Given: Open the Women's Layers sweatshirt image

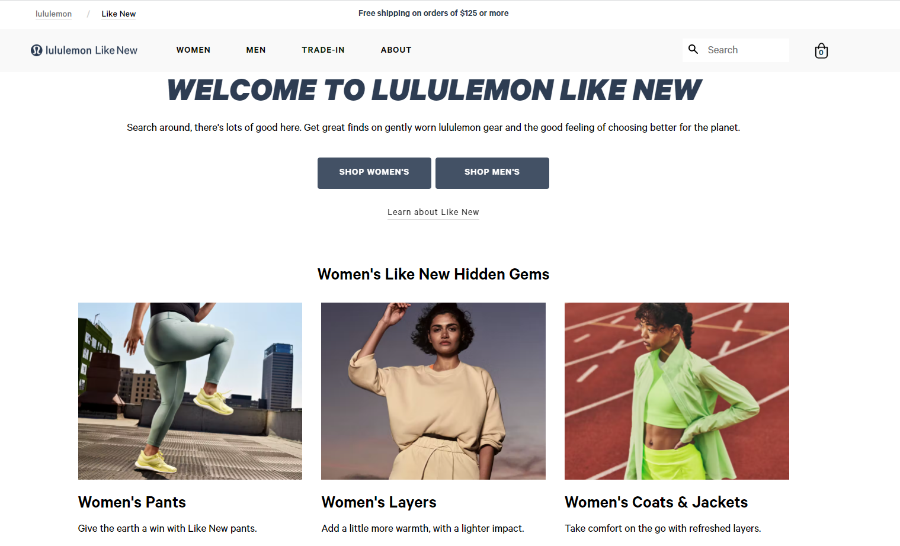Looking at the screenshot, I should pyautogui.click(x=433, y=391).
